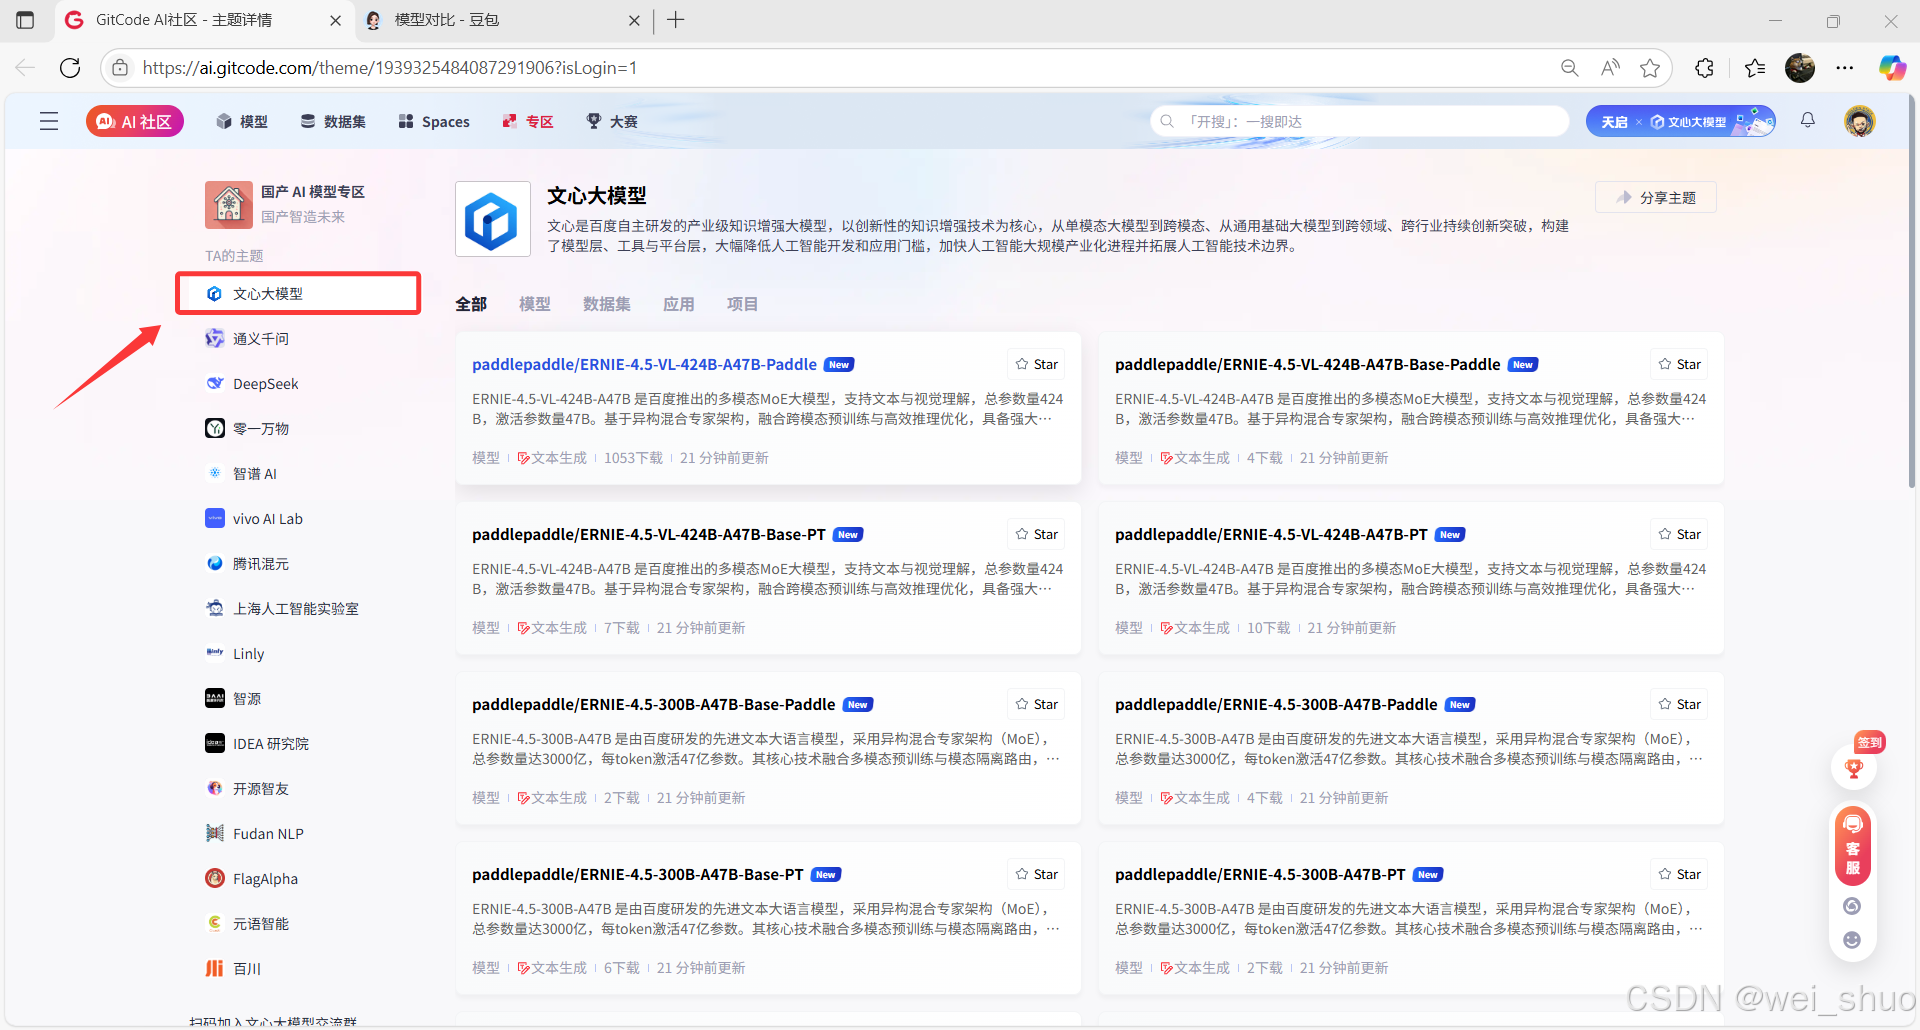Viewport: 1920px width, 1030px height.
Task: Open ERNIE-4.5-VL-424B-A47B-Base-Paddle model link
Action: coord(1308,365)
